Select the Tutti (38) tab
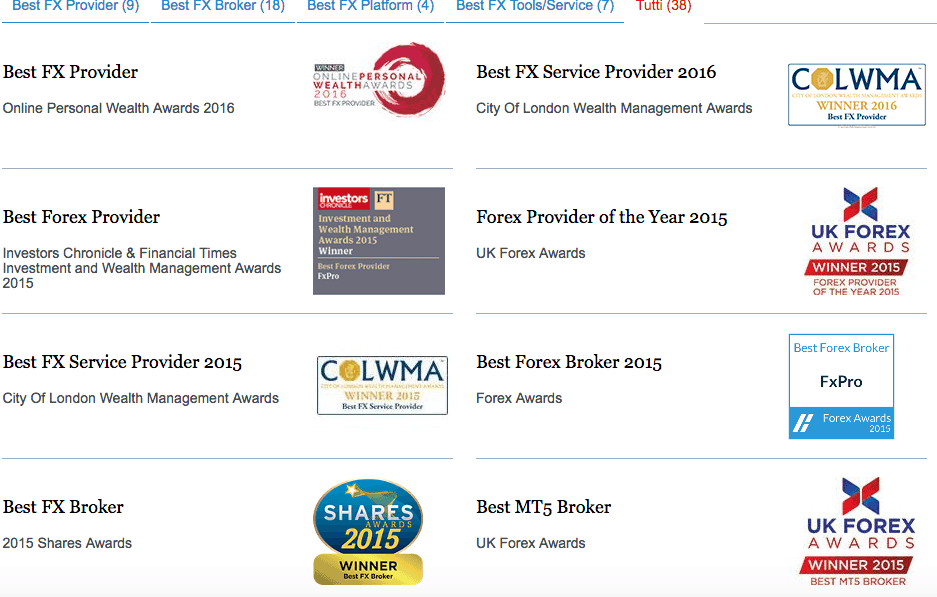This screenshot has height=597, width=937. [664, 7]
